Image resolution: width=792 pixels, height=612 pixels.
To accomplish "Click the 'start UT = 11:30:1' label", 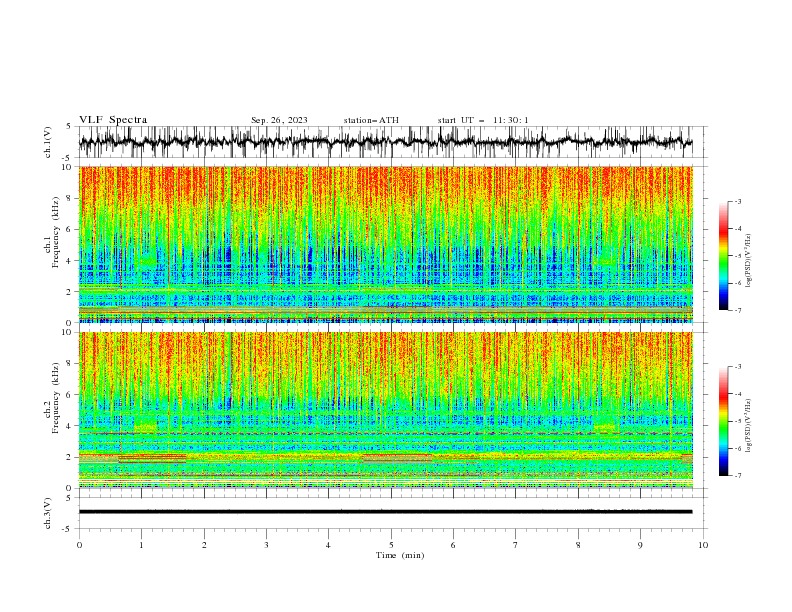I will click(x=483, y=120).
